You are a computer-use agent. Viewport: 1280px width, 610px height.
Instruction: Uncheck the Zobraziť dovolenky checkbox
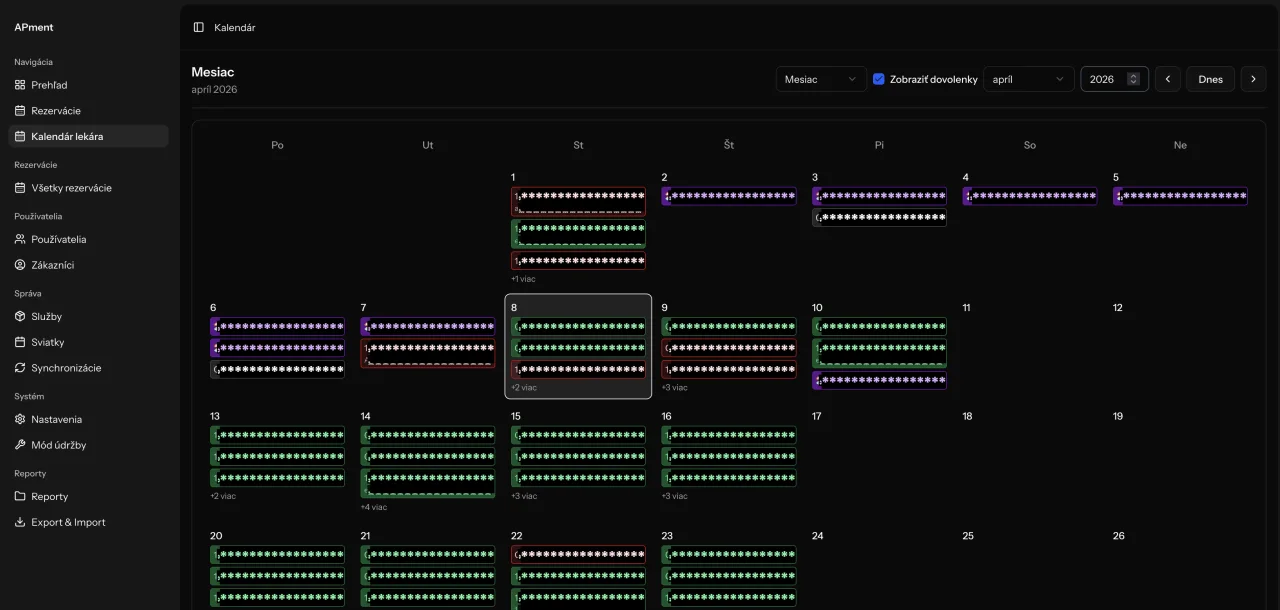tap(879, 79)
